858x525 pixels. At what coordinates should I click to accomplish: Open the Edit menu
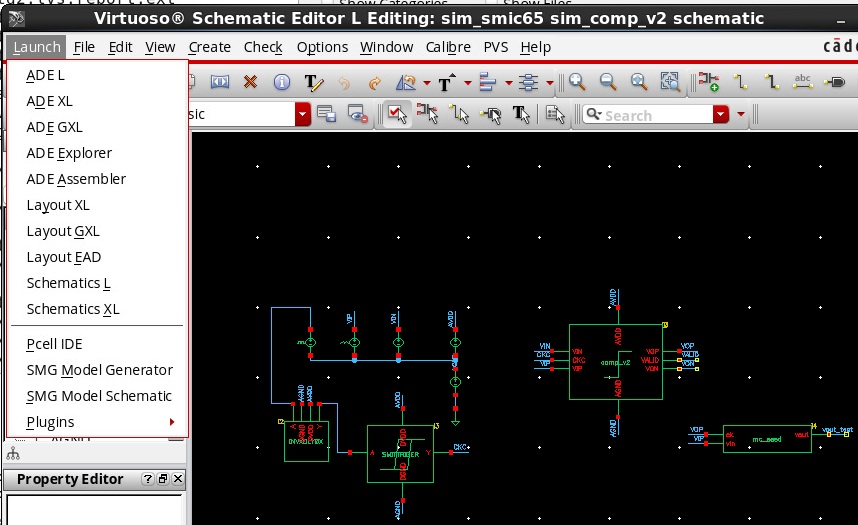click(x=120, y=47)
